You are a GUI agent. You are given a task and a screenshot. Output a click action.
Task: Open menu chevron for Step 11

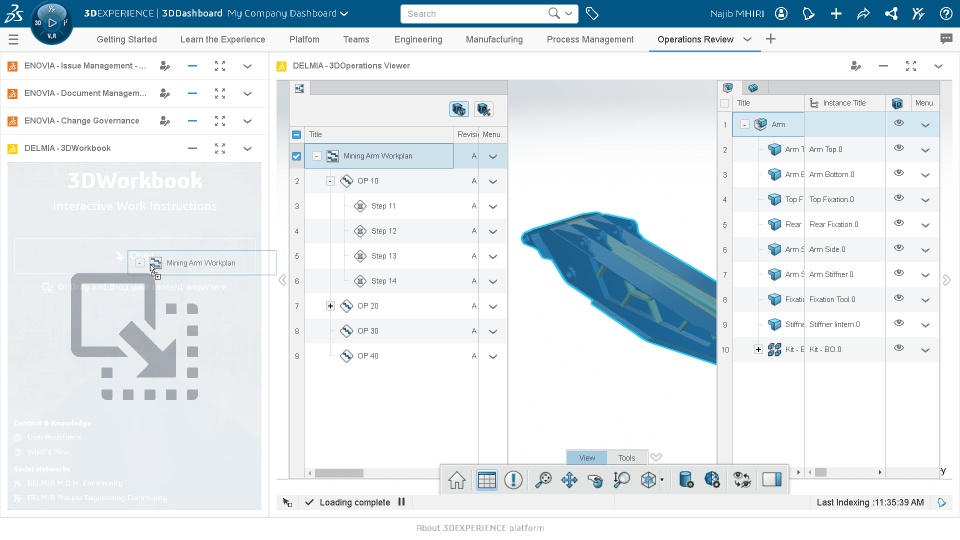click(x=493, y=207)
